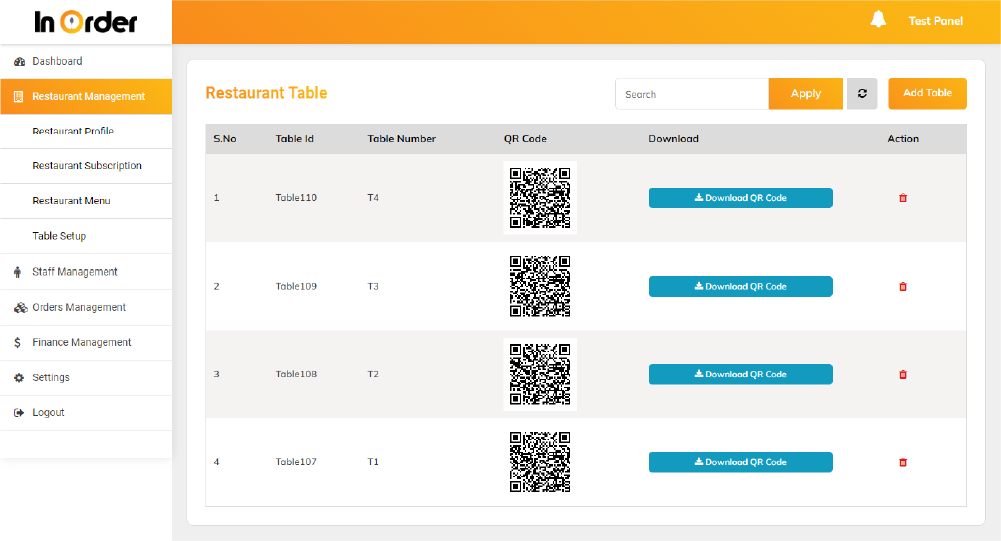Select the Table110 cell
This screenshot has height=541, width=1001.
tap(296, 198)
